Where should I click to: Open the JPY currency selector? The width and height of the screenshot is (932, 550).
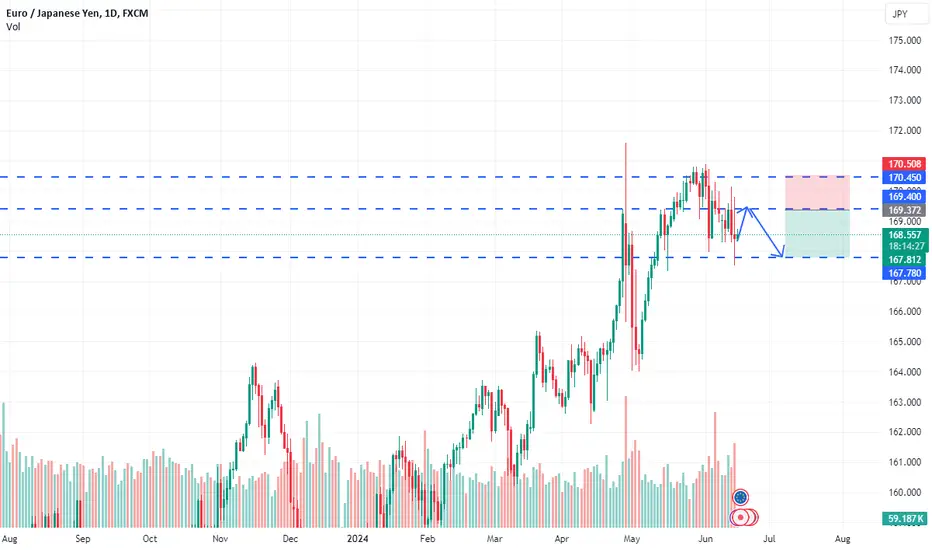900,14
